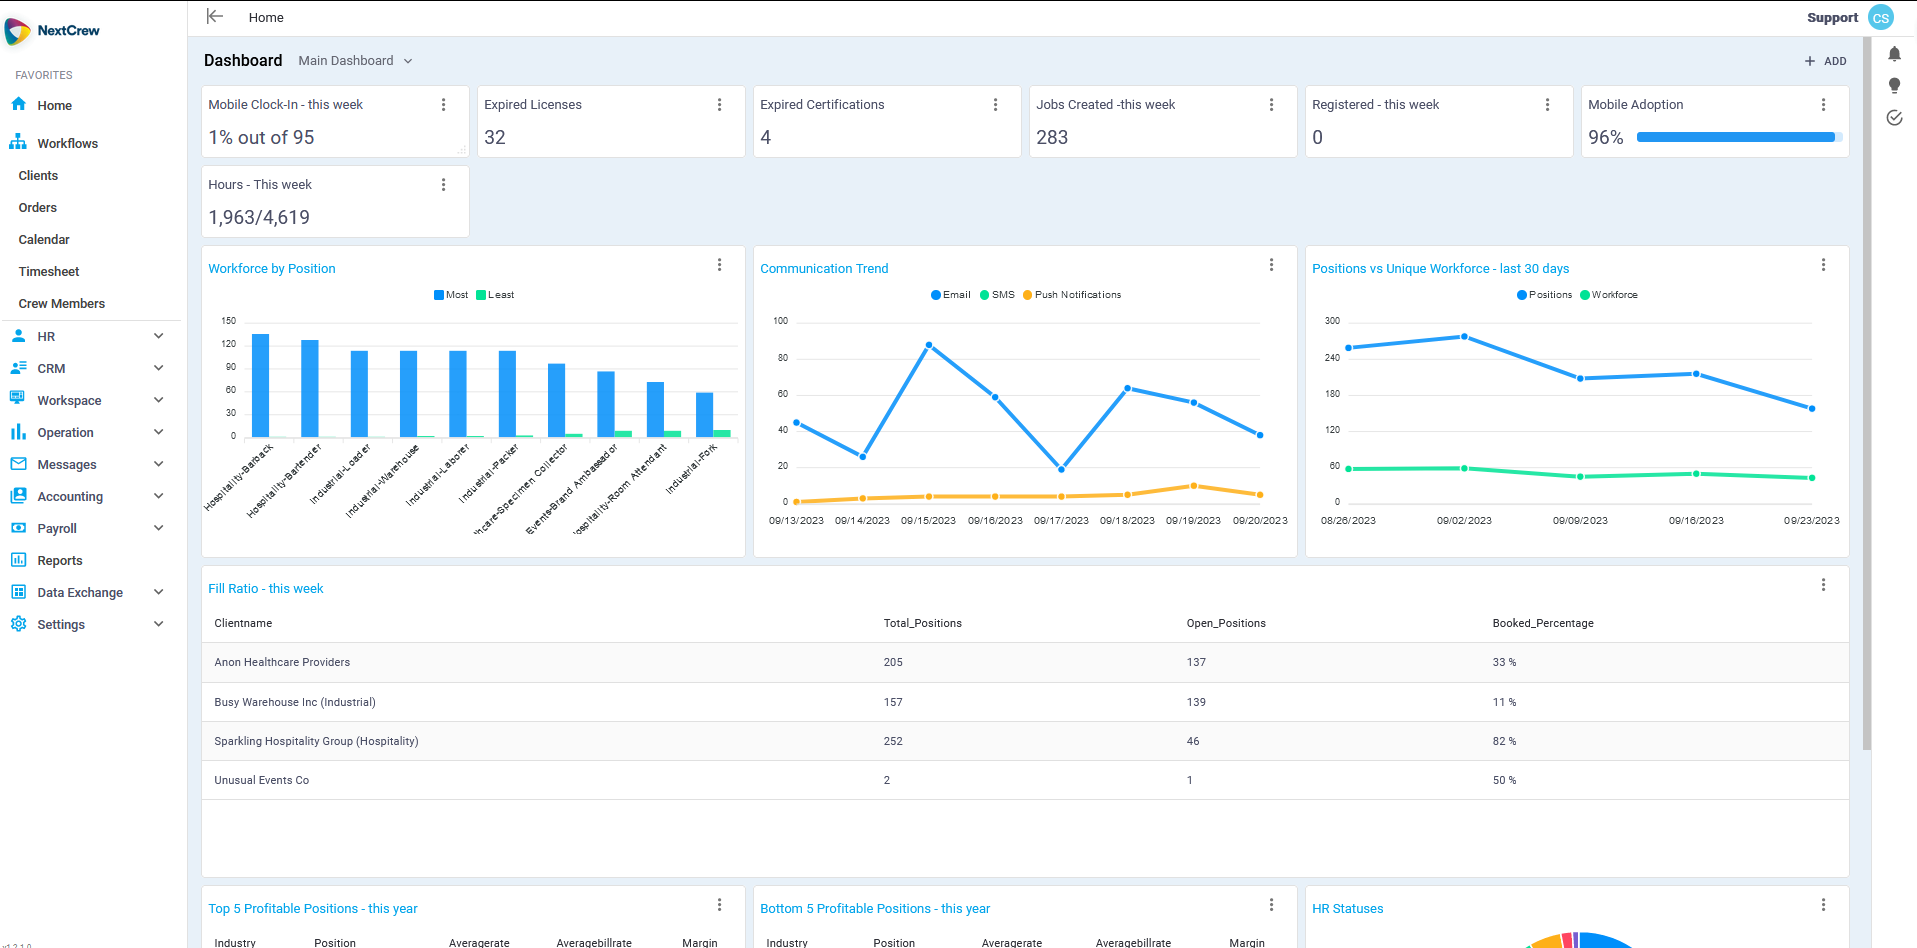Expand the Operation menu chevron
The height and width of the screenshot is (948, 1917).
tap(158, 432)
